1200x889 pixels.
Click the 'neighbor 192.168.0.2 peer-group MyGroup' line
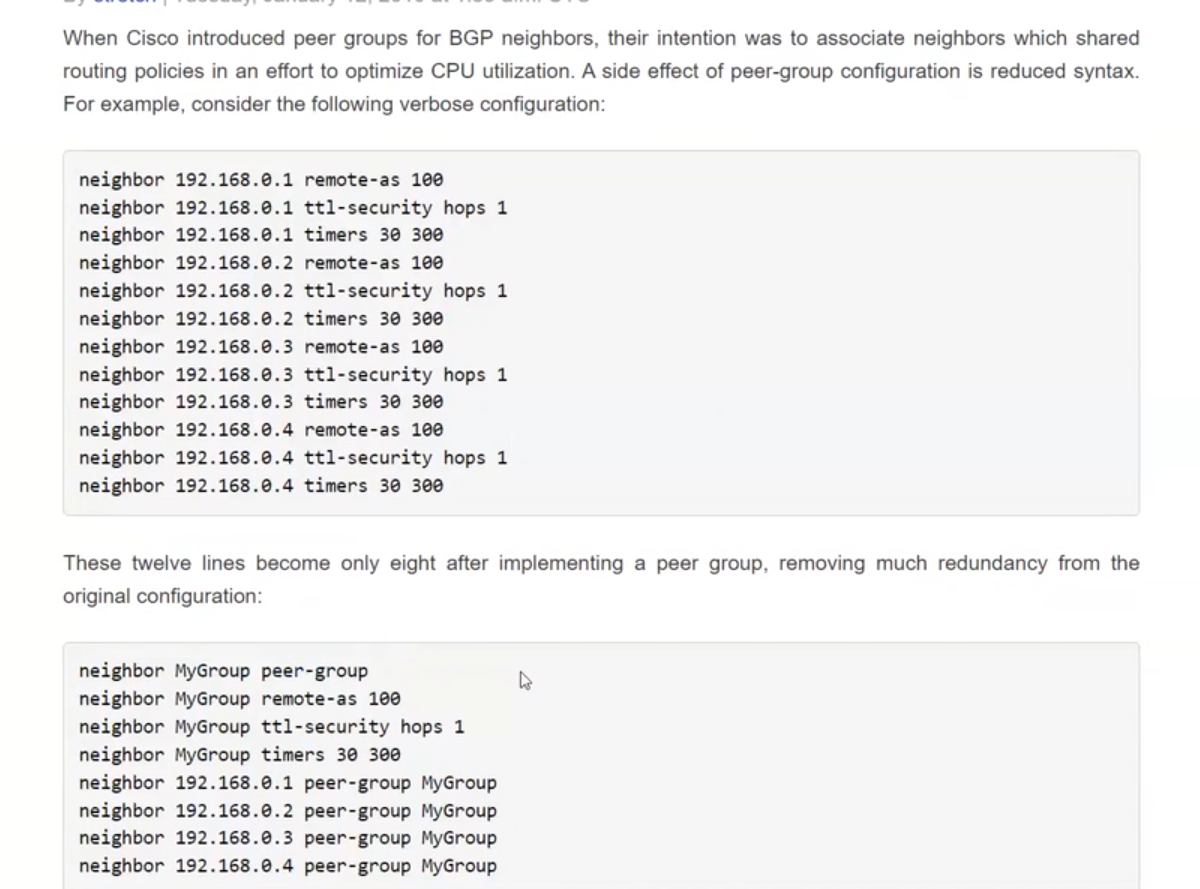[287, 811]
